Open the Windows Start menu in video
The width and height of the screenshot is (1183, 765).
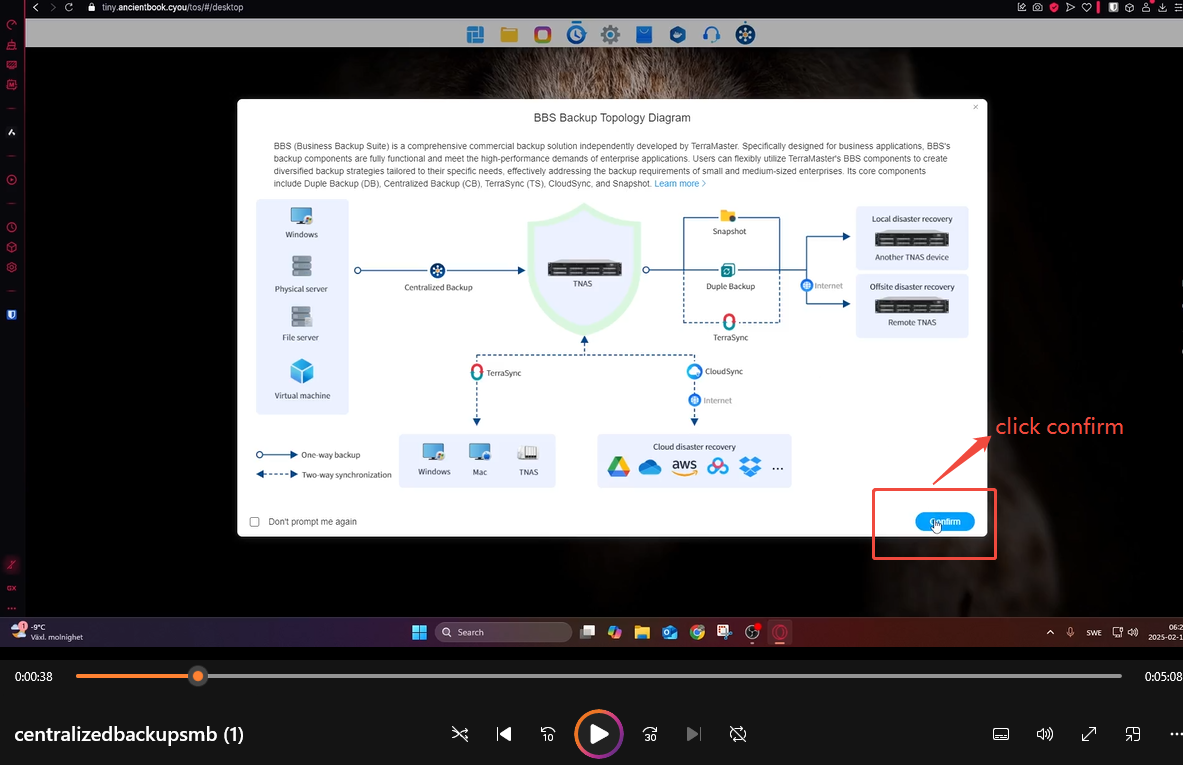pos(419,632)
